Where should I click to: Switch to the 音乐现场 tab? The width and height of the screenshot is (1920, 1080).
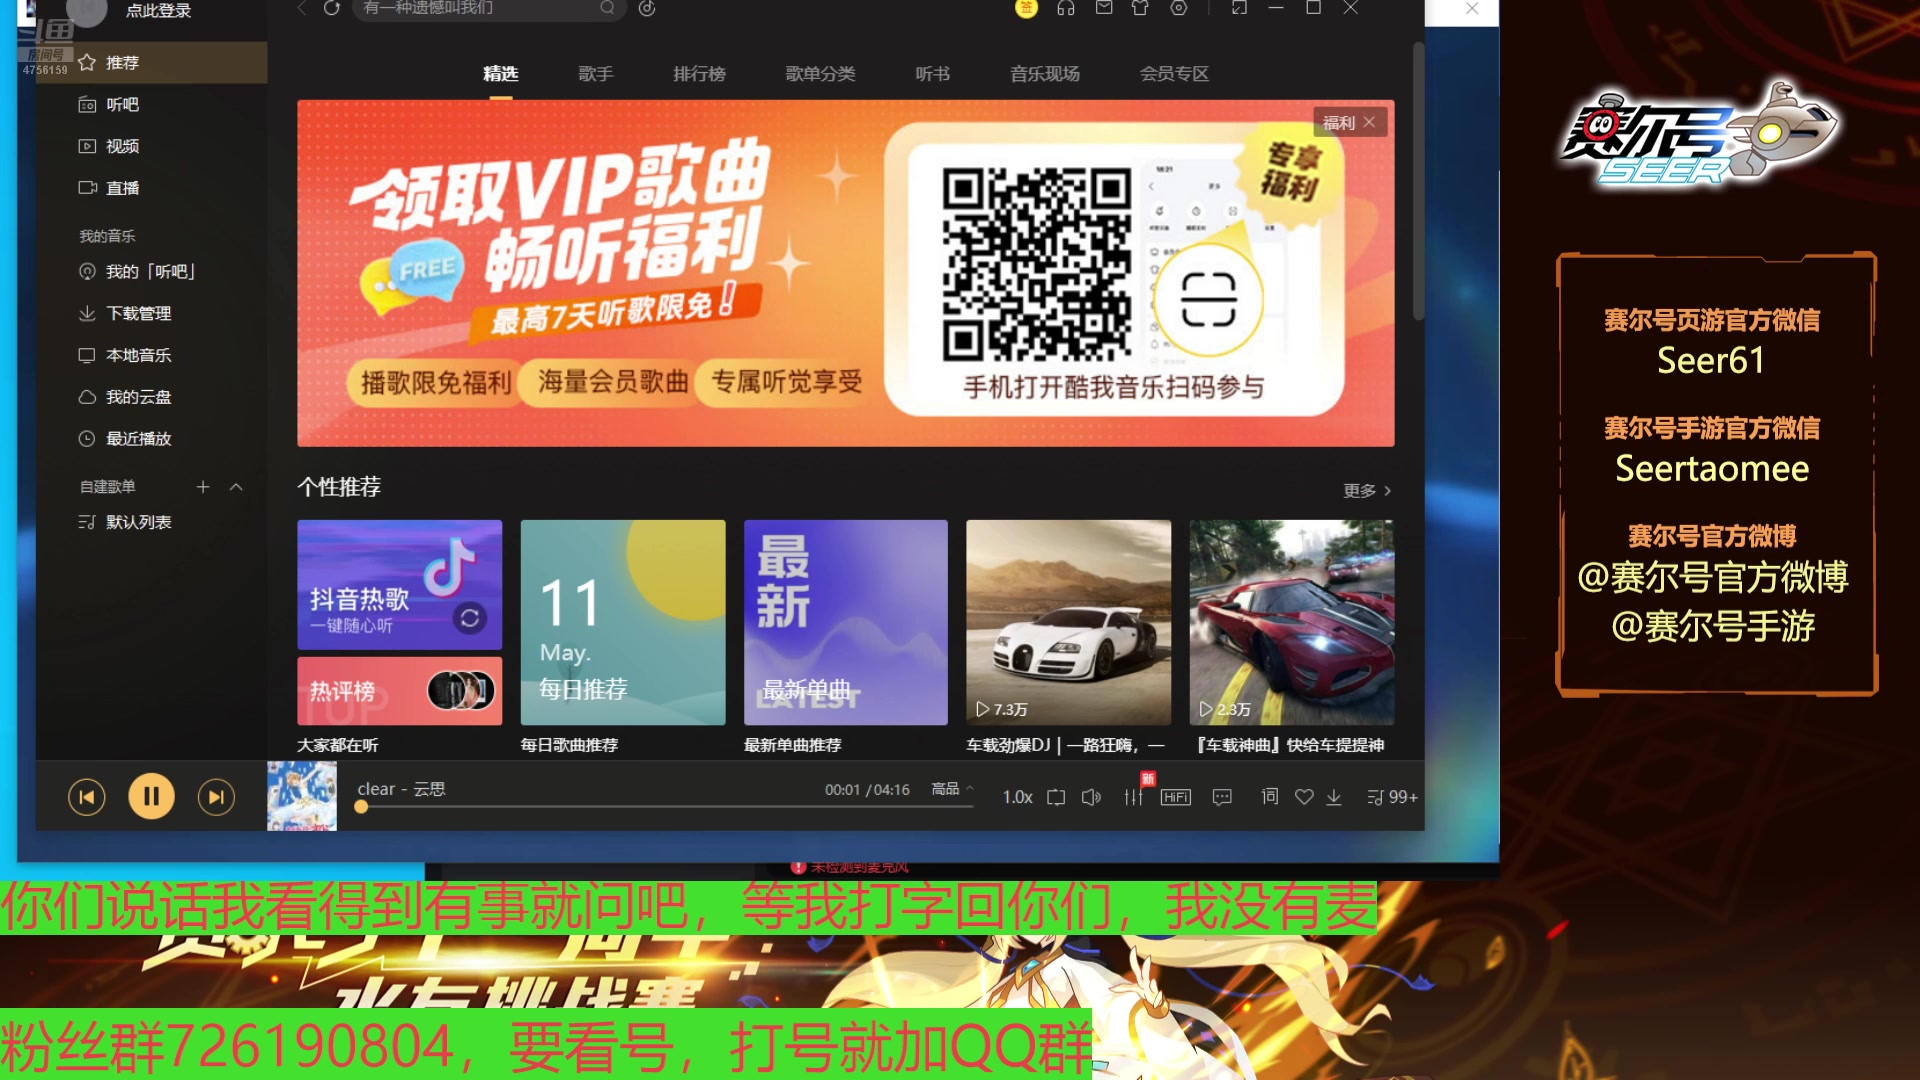coord(1045,74)
